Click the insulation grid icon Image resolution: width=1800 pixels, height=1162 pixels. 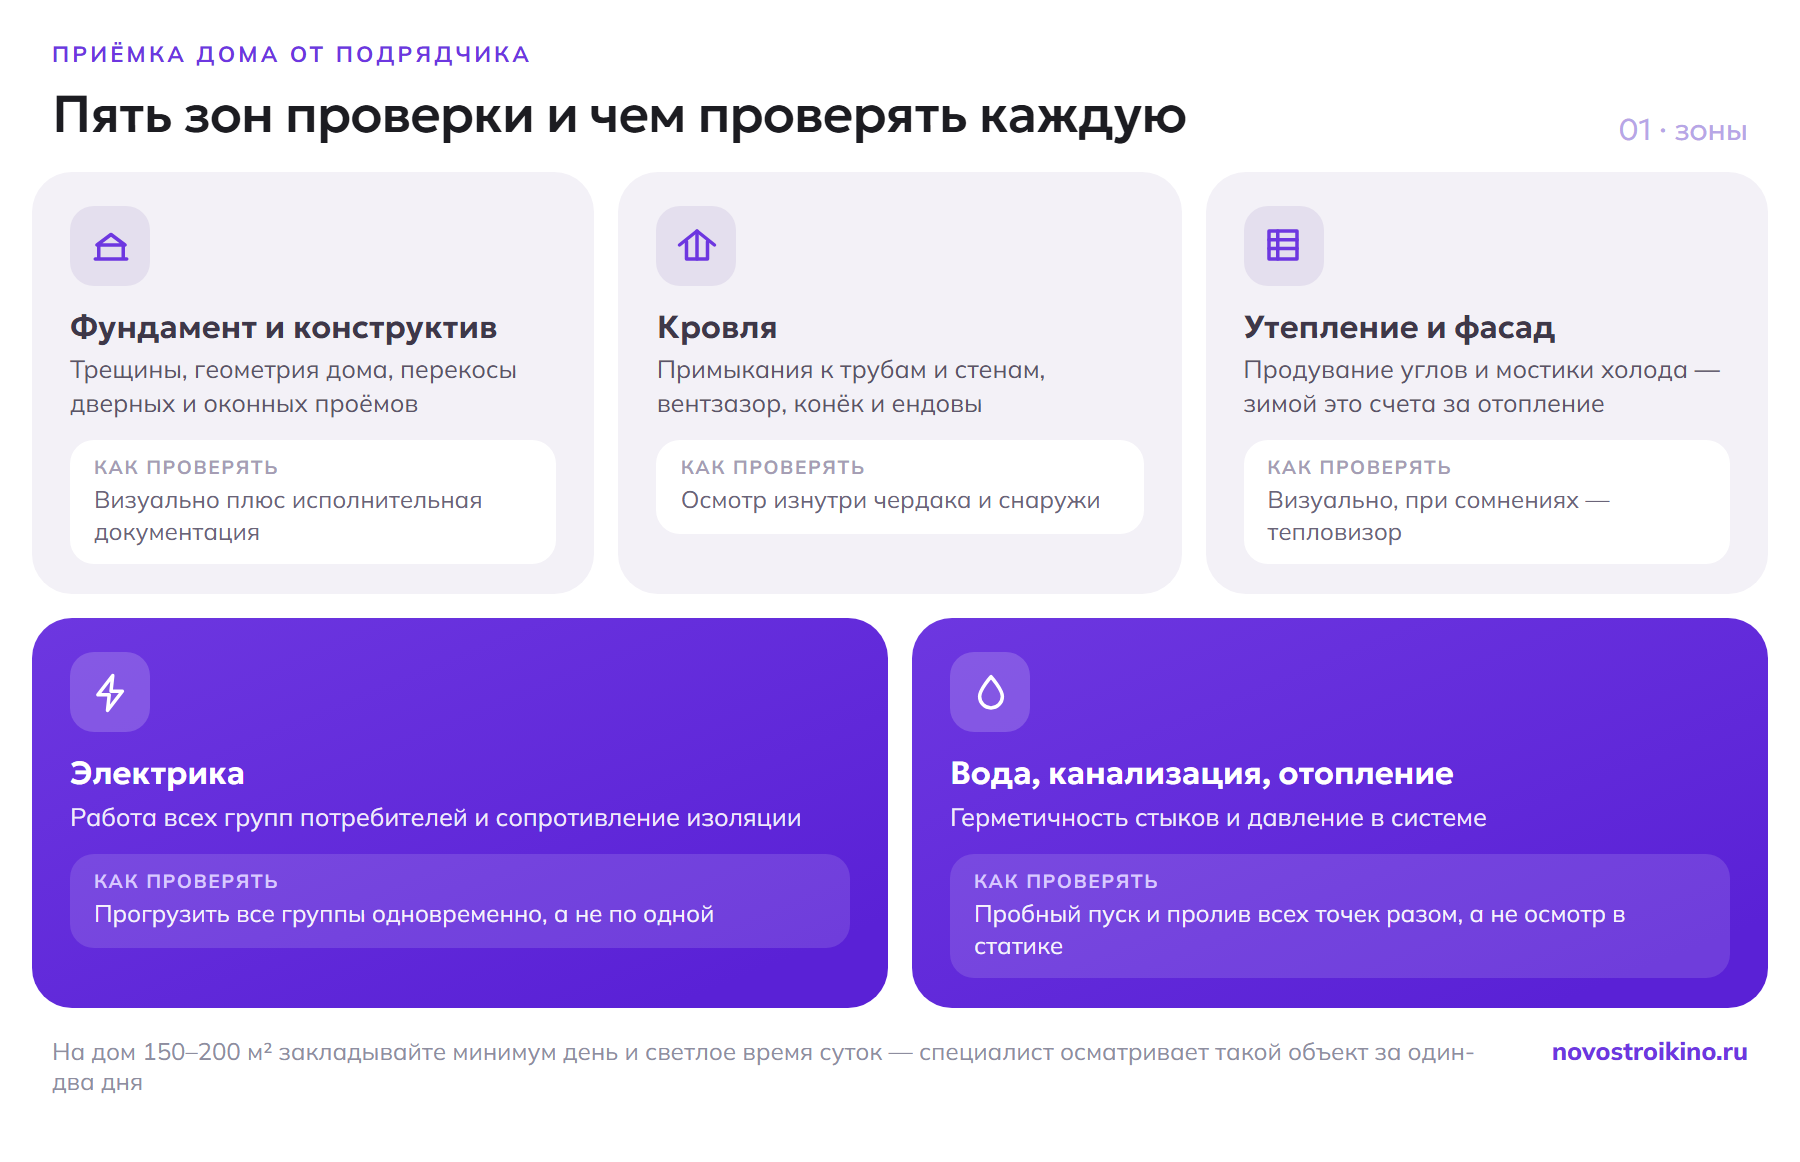[1283, 246]
